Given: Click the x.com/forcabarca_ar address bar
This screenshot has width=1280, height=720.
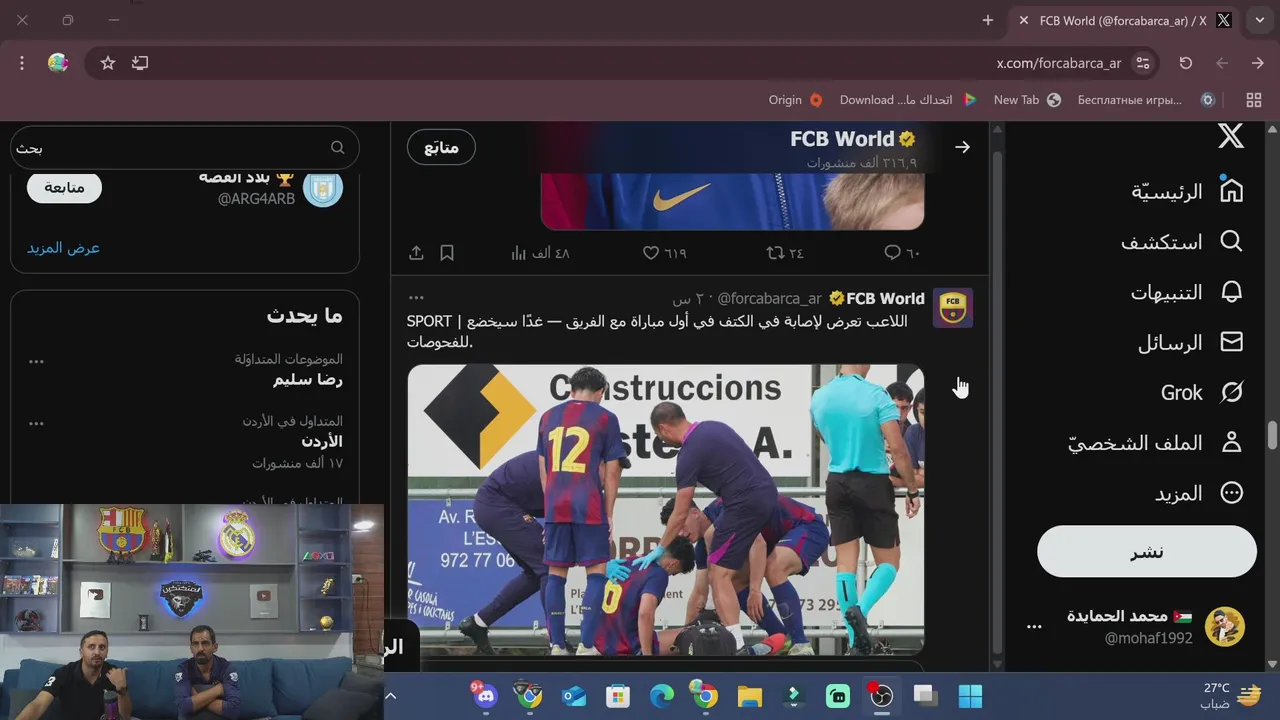Looking at the screenshot, I should [x=1059, y=63].
